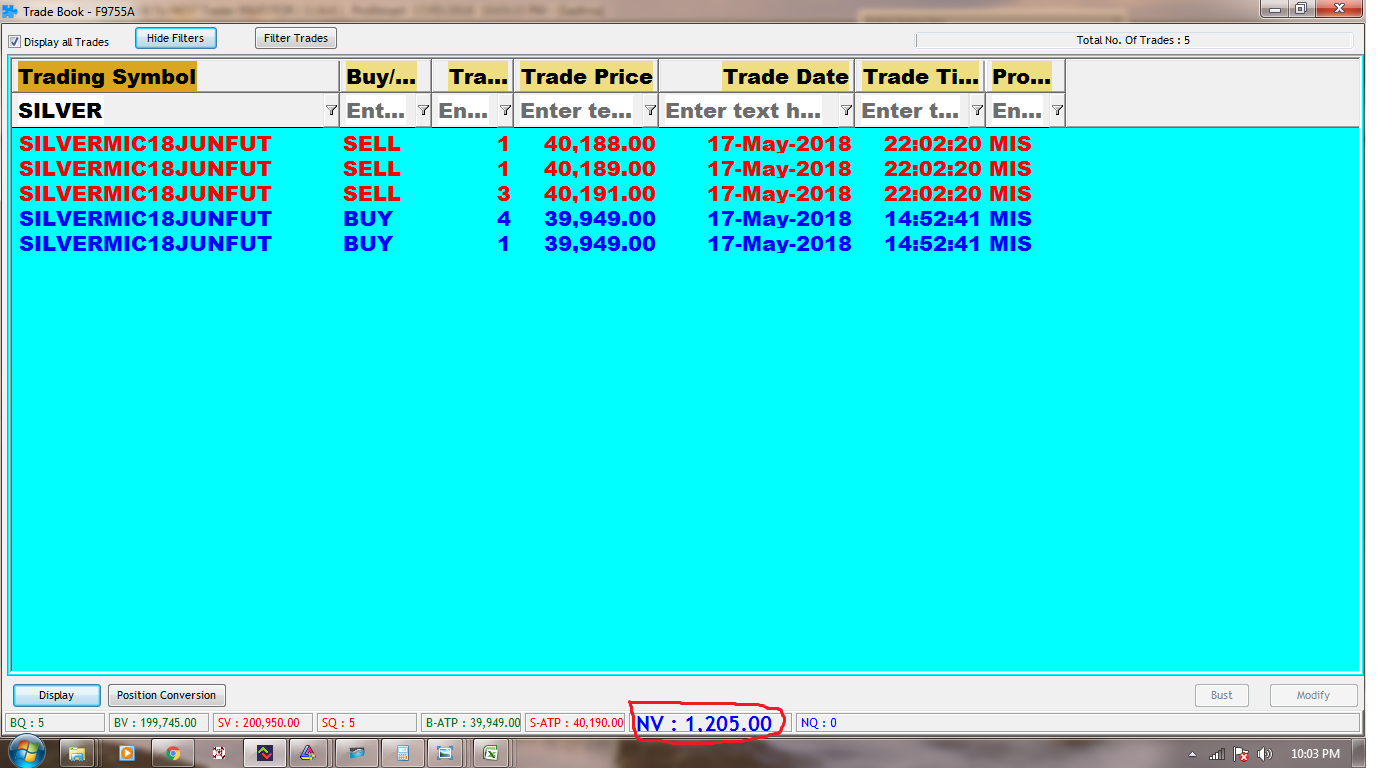Select the symbol of the quantity 4 BUY trade
Image resolution: width=1380 pixels, height=768 pixels.
(145, 219)
